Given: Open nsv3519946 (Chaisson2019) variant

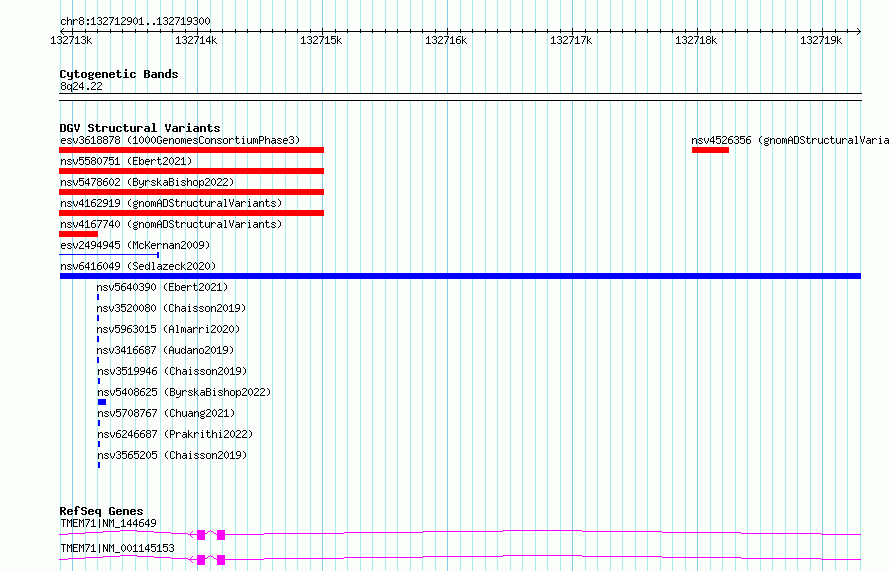Looking at the screenshot, I should (x=172, y=371).
